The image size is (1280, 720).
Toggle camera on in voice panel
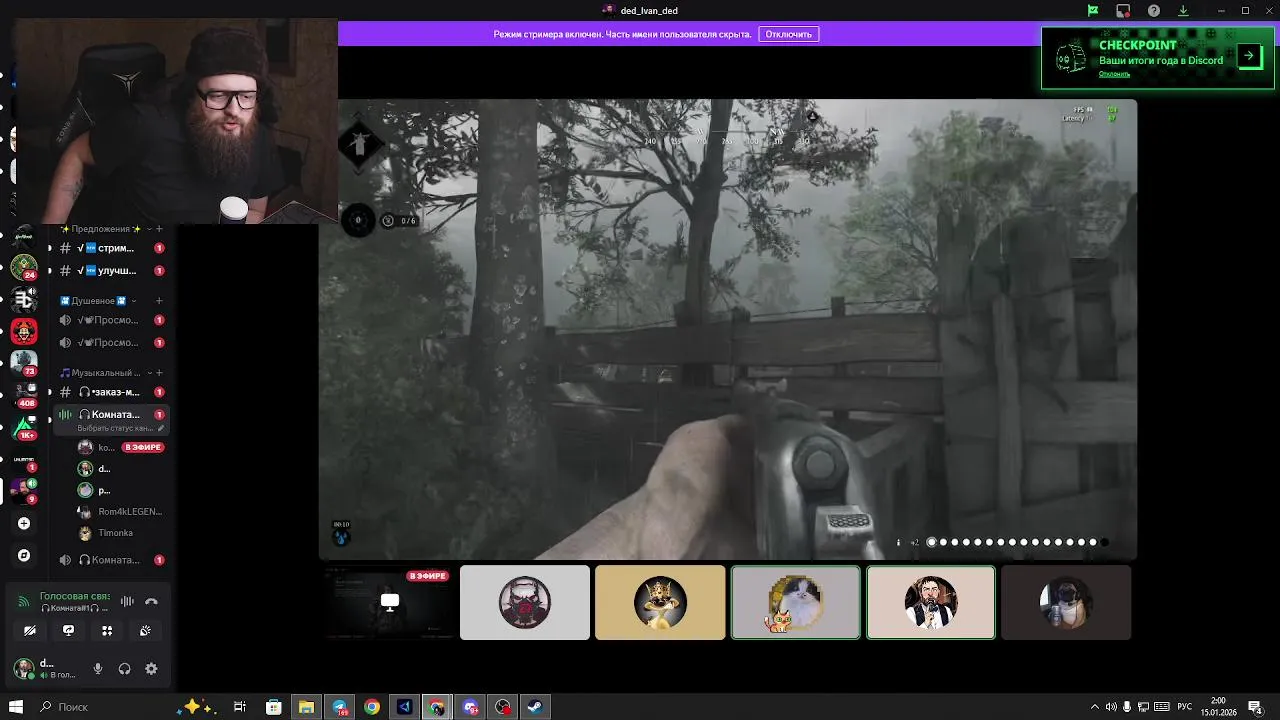point(30,631)
